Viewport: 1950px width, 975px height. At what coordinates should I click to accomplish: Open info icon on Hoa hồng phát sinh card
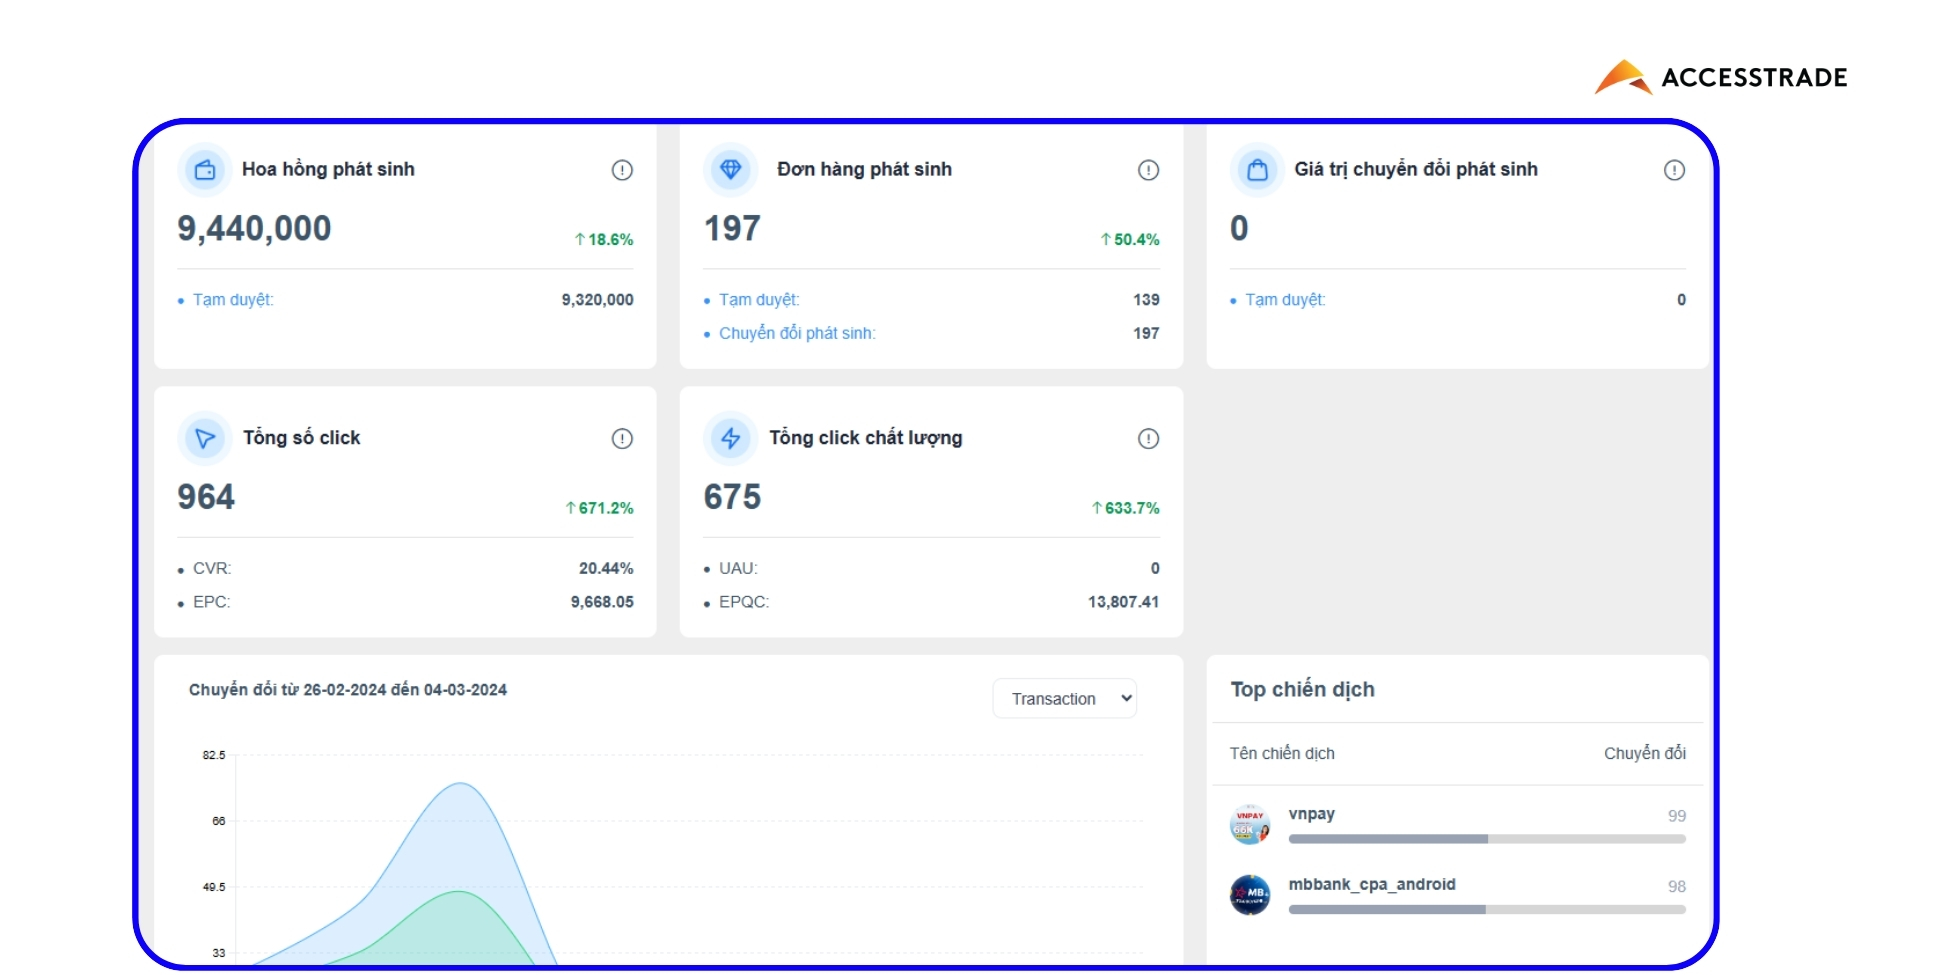click(x=622, y=170)
